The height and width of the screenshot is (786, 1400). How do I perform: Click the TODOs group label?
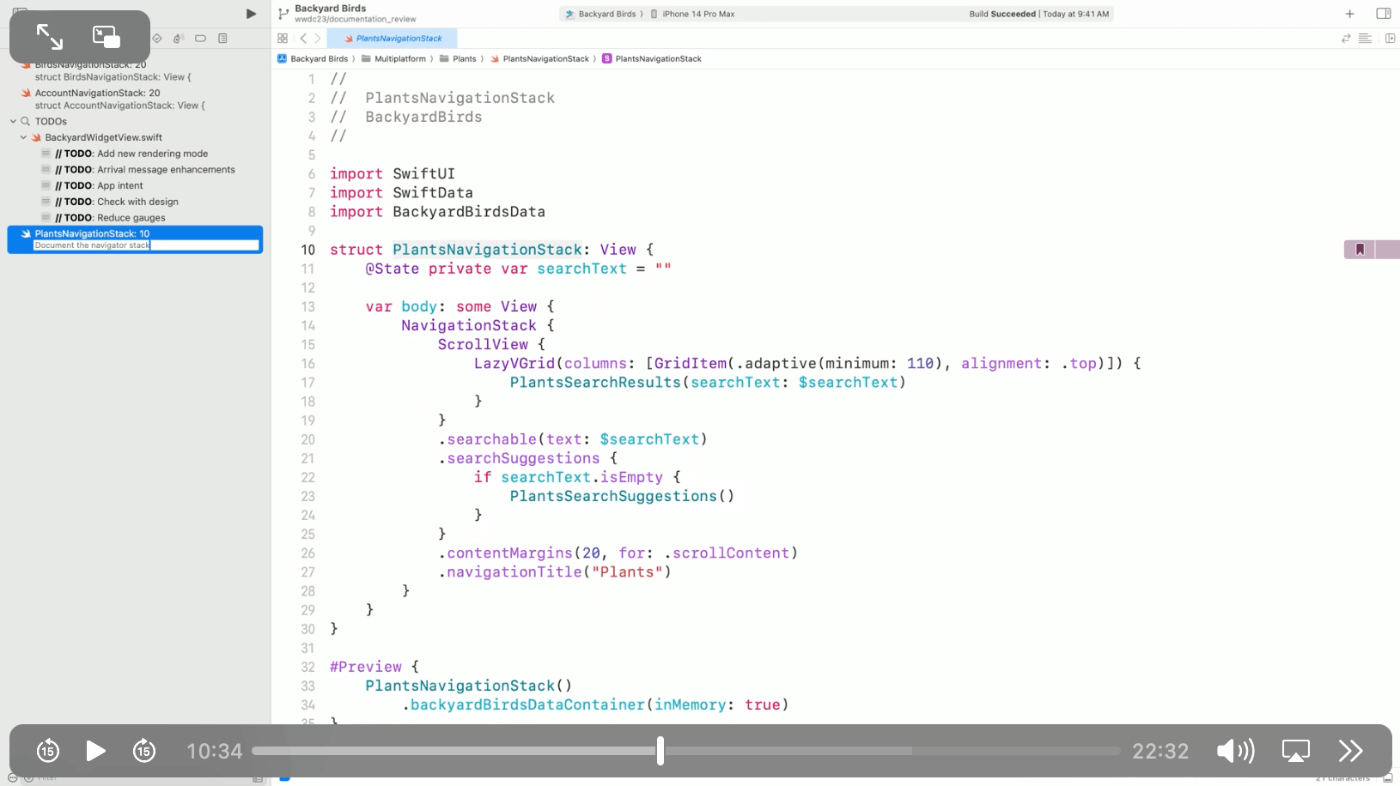tap(51, 121)
